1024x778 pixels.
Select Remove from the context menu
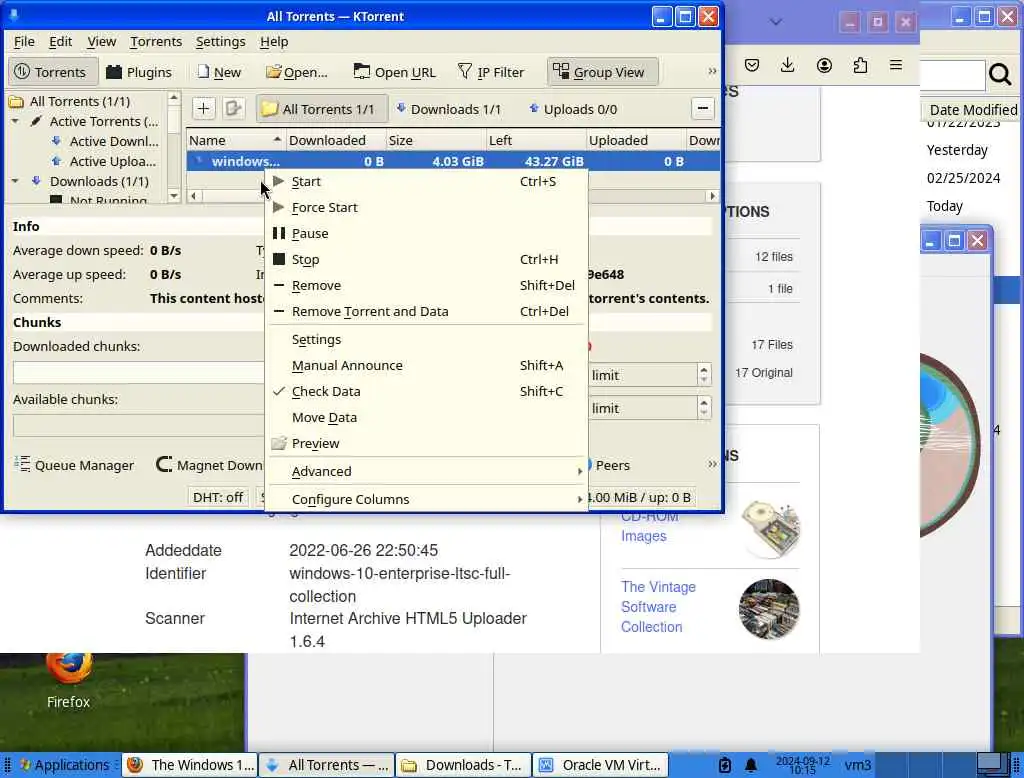(x=426, y=286)
